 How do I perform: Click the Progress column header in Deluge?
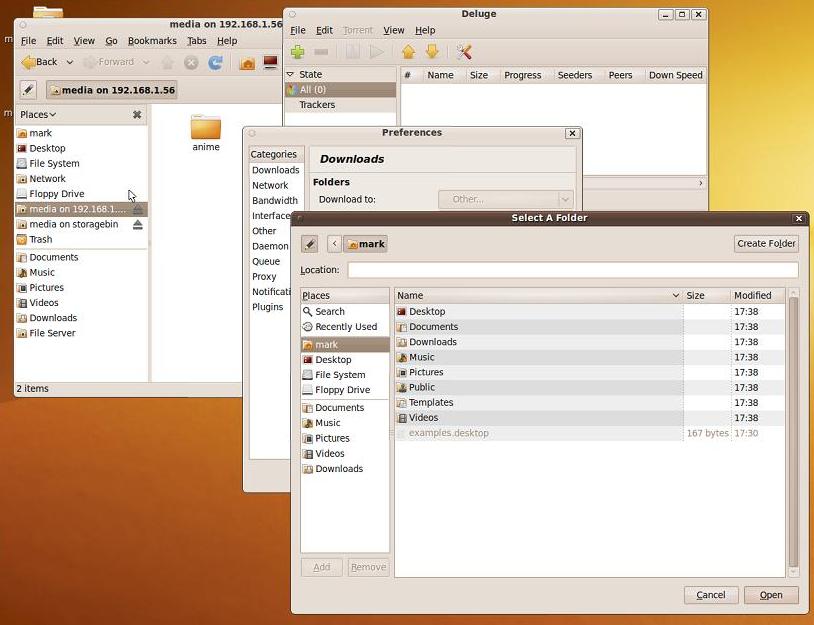(x=522, y=75)
